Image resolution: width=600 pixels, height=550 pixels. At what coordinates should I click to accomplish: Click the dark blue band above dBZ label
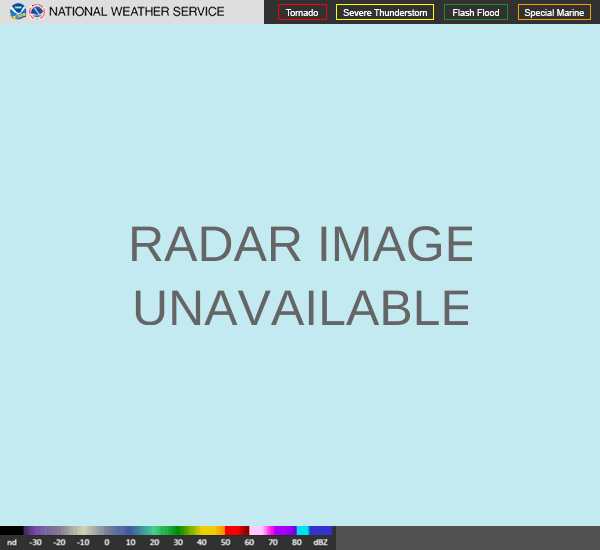pos(320,530)
